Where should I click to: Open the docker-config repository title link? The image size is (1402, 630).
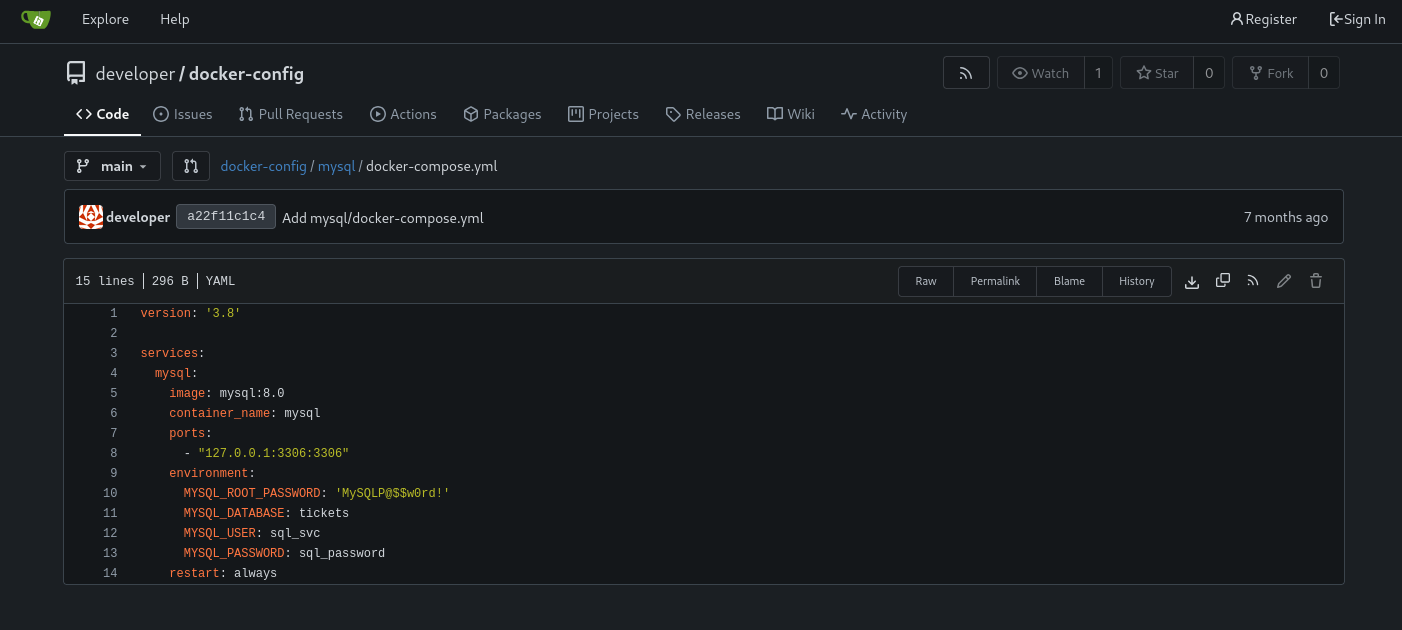coord(246,73)
